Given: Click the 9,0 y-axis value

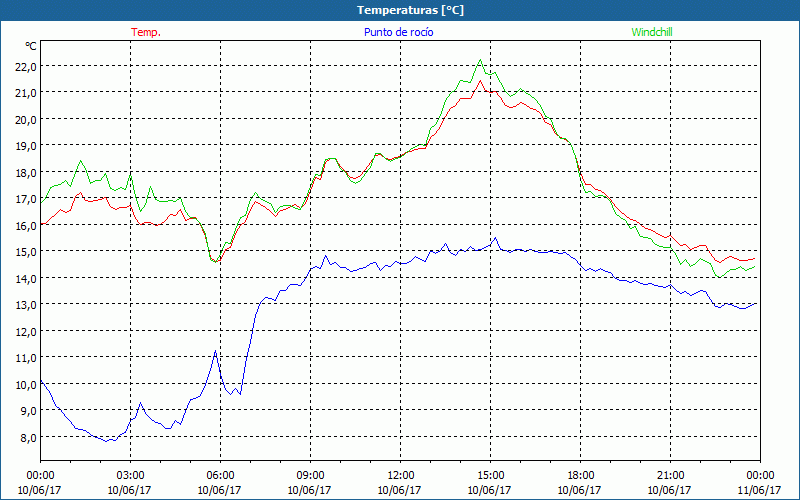Looking at the screenshot, I should tap(29, 411).
